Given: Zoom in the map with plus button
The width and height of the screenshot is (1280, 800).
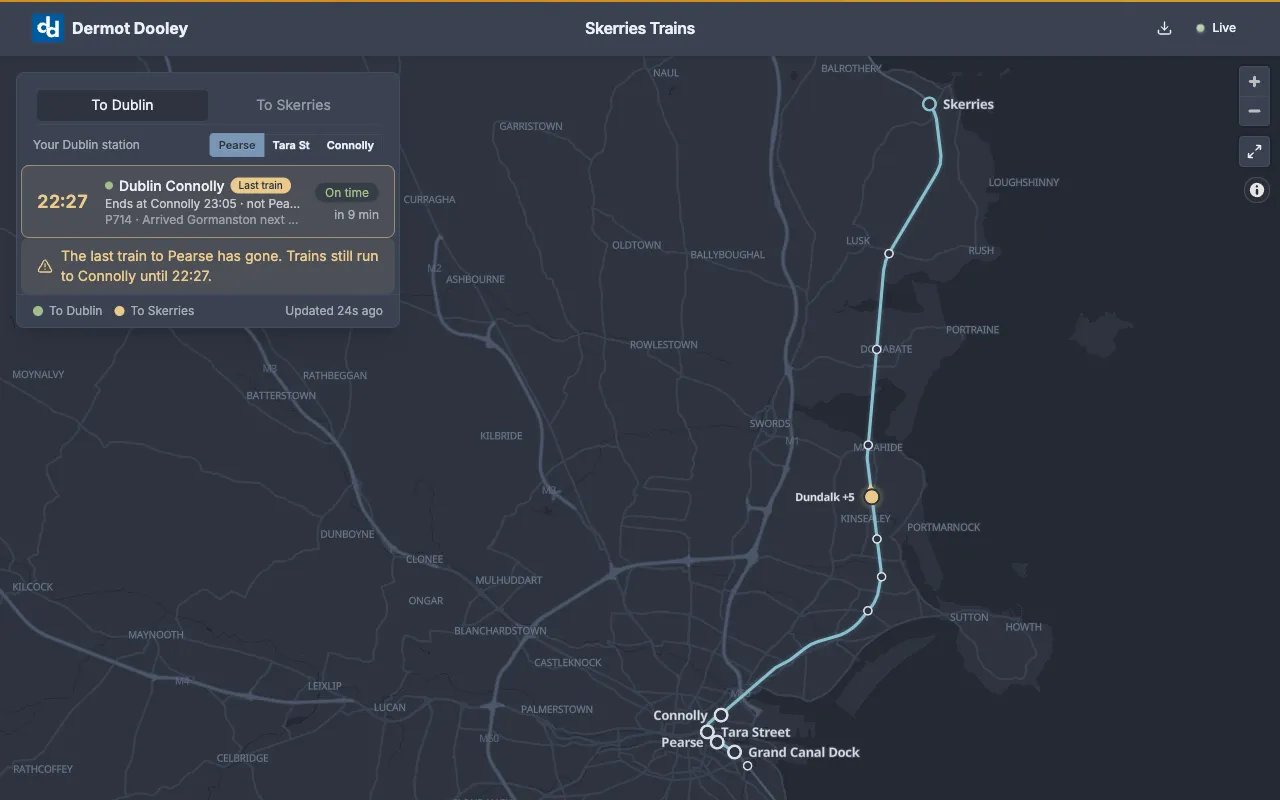Looking at the screenshot, I should click(1254, 82).
